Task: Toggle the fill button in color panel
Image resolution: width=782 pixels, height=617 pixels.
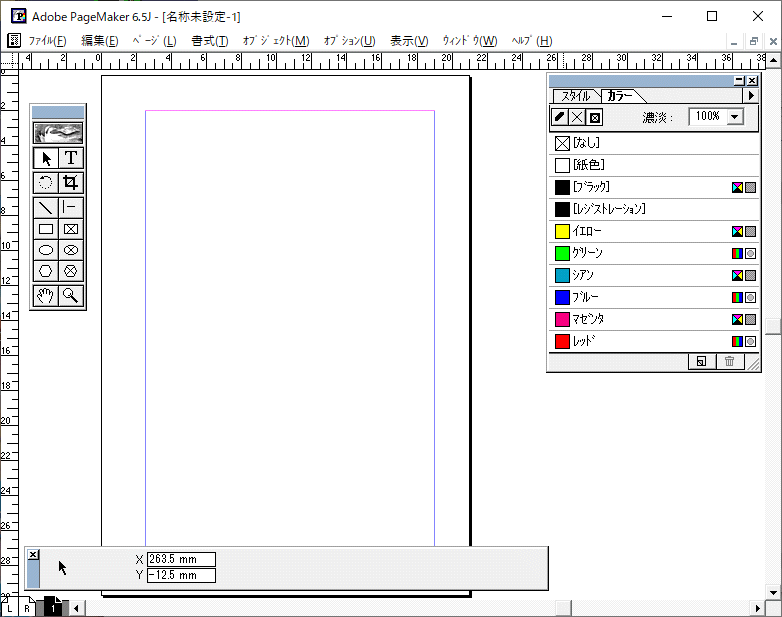Action: (576, 117)
